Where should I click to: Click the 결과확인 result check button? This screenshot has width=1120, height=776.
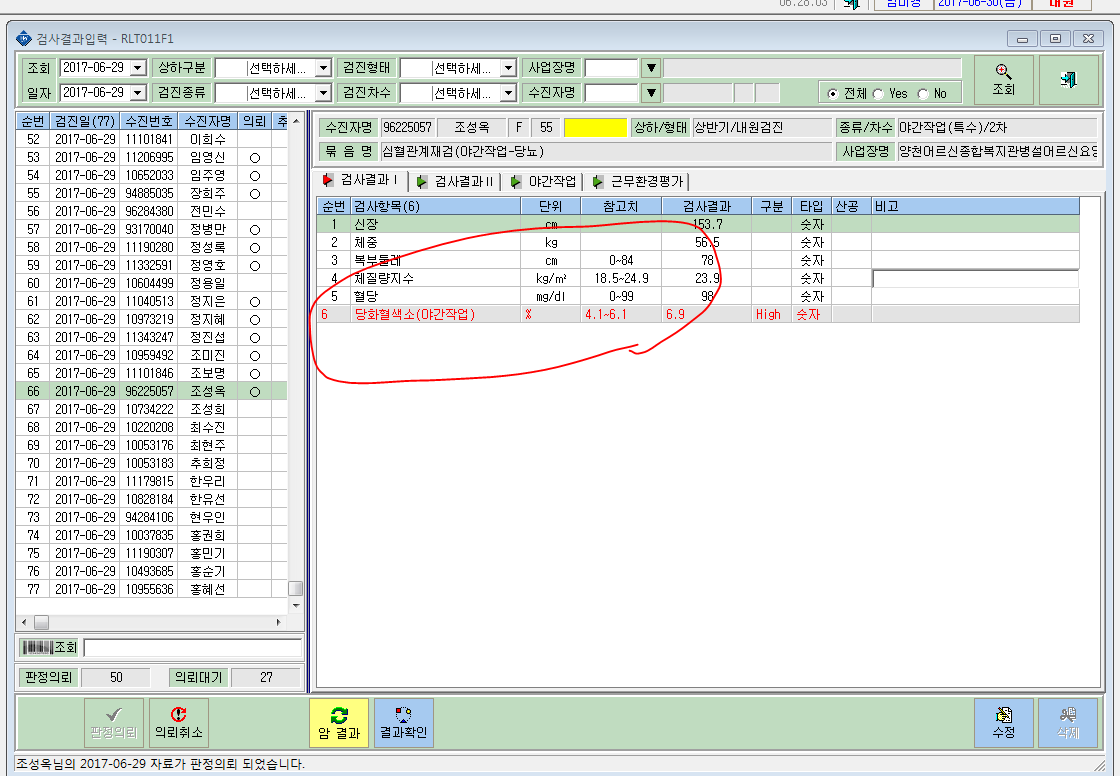point(404,722)
